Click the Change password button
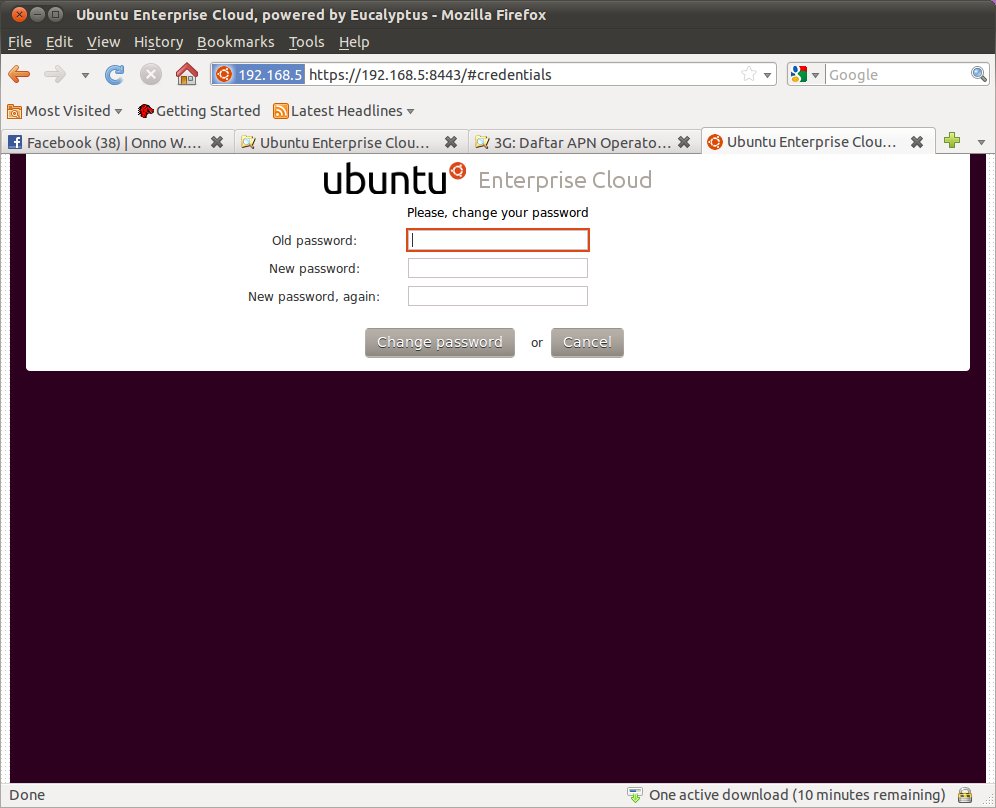The width and height of the screenshot is (996, 808). click(439, 342)
